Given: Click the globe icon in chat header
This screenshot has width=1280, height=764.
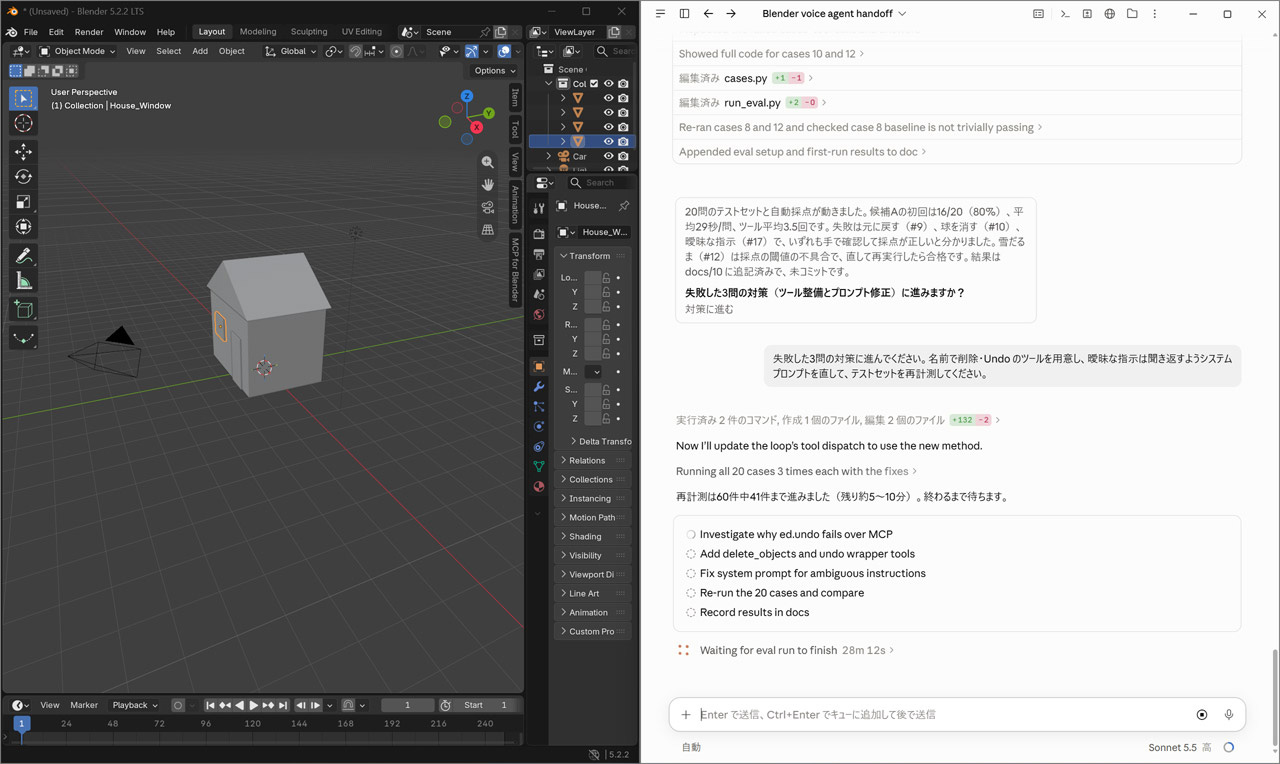Looking at the screenshot, I should 1110,14.
